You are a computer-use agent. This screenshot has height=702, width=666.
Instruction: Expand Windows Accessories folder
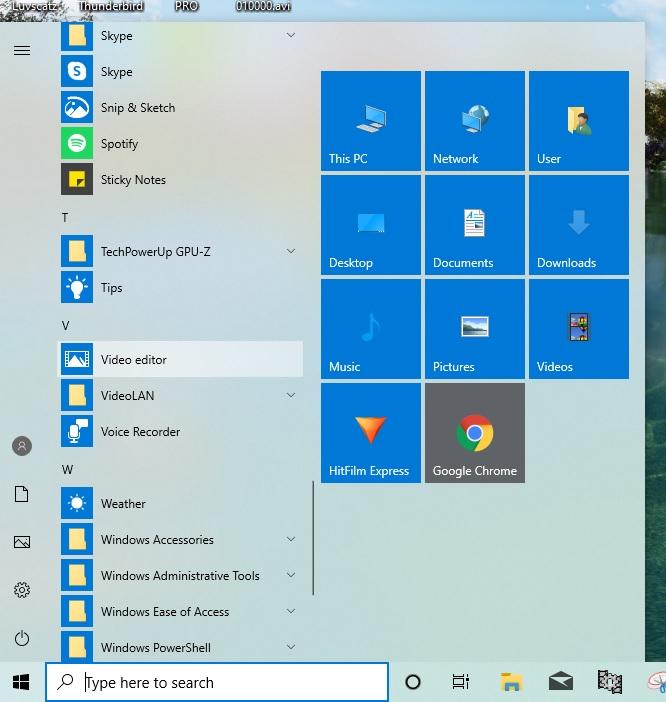291,539
